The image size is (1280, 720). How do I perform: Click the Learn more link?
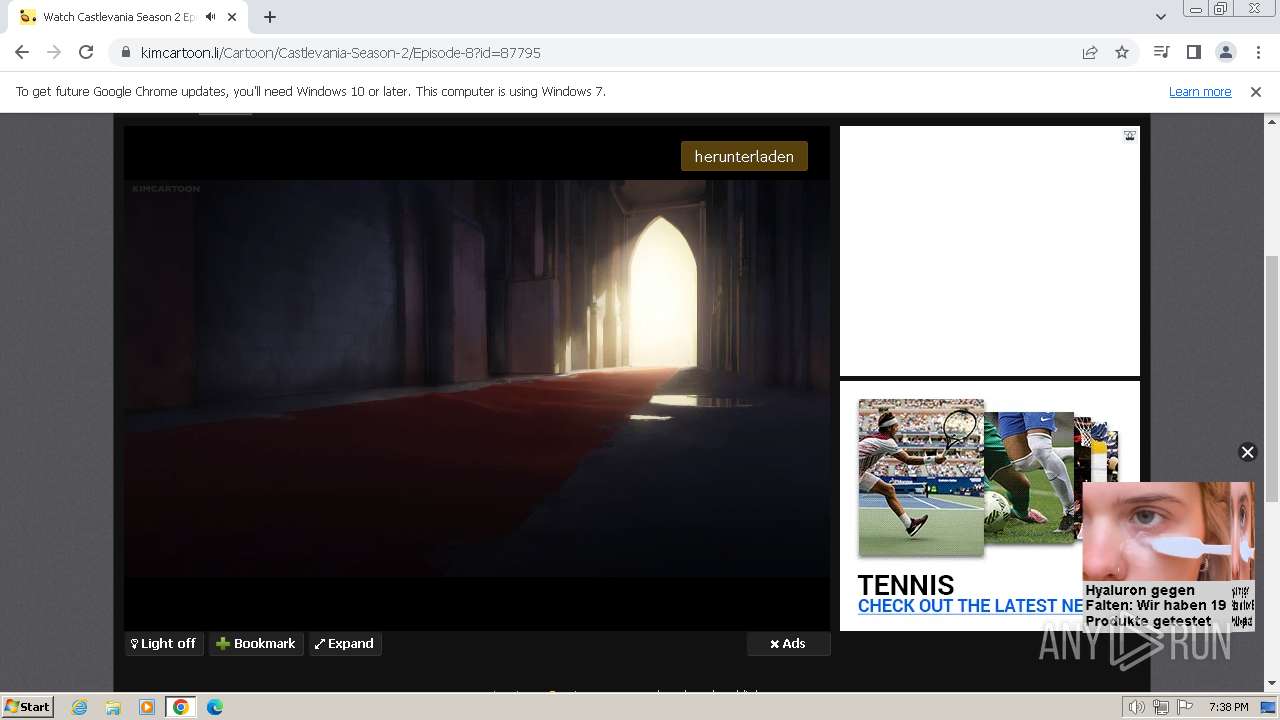[x=1200, y=91]
